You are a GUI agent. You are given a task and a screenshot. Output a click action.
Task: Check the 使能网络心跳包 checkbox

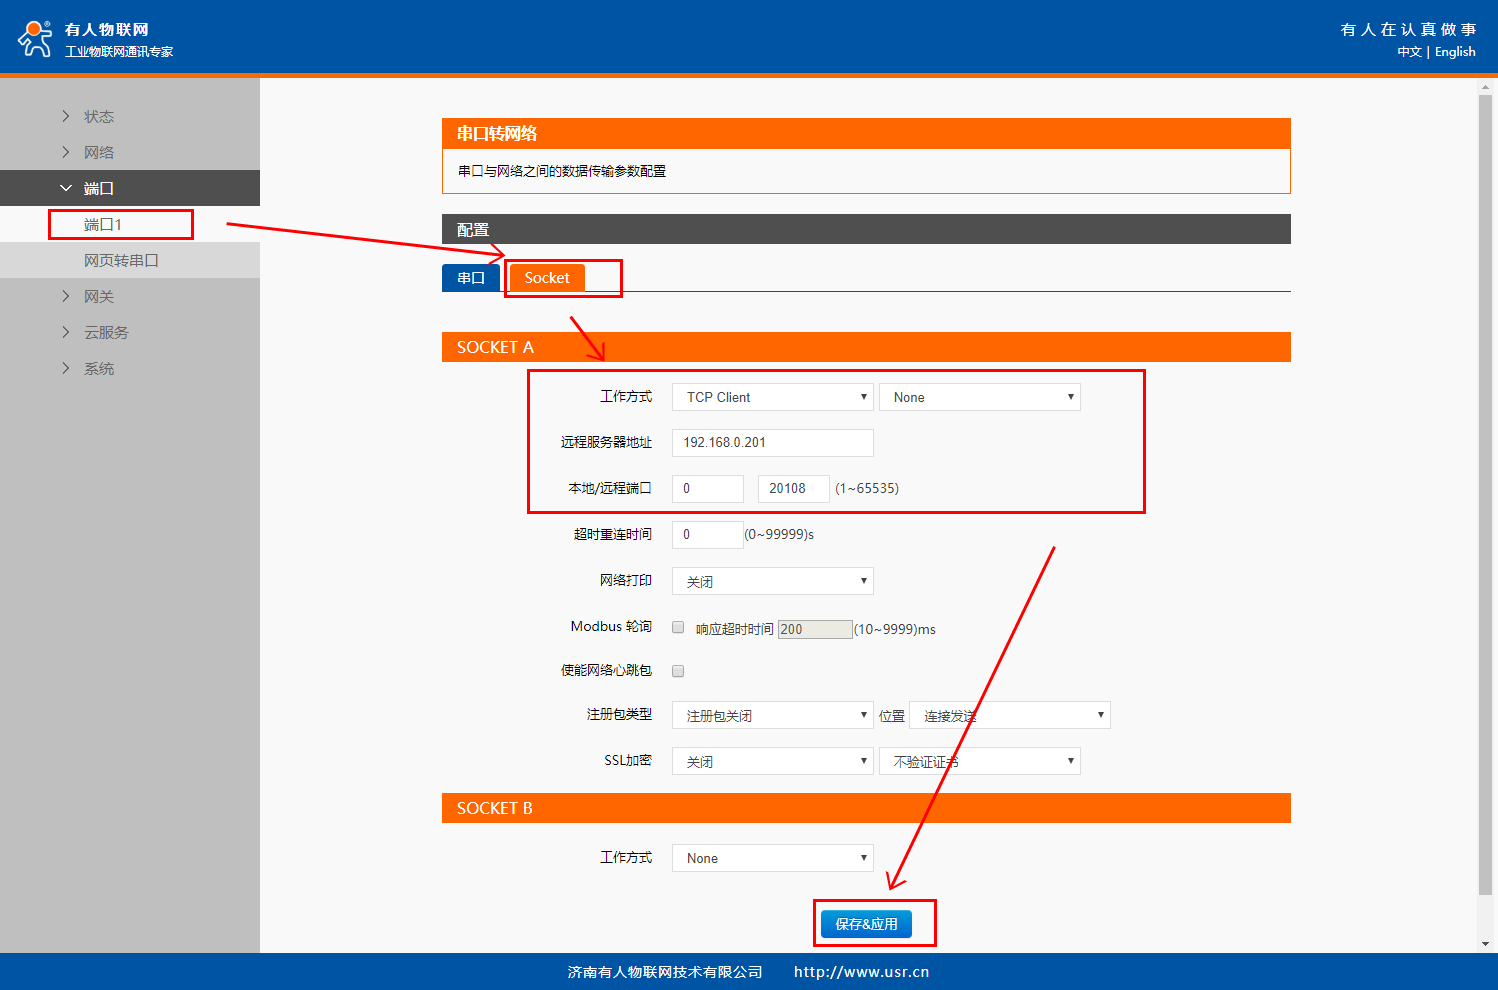678,671
